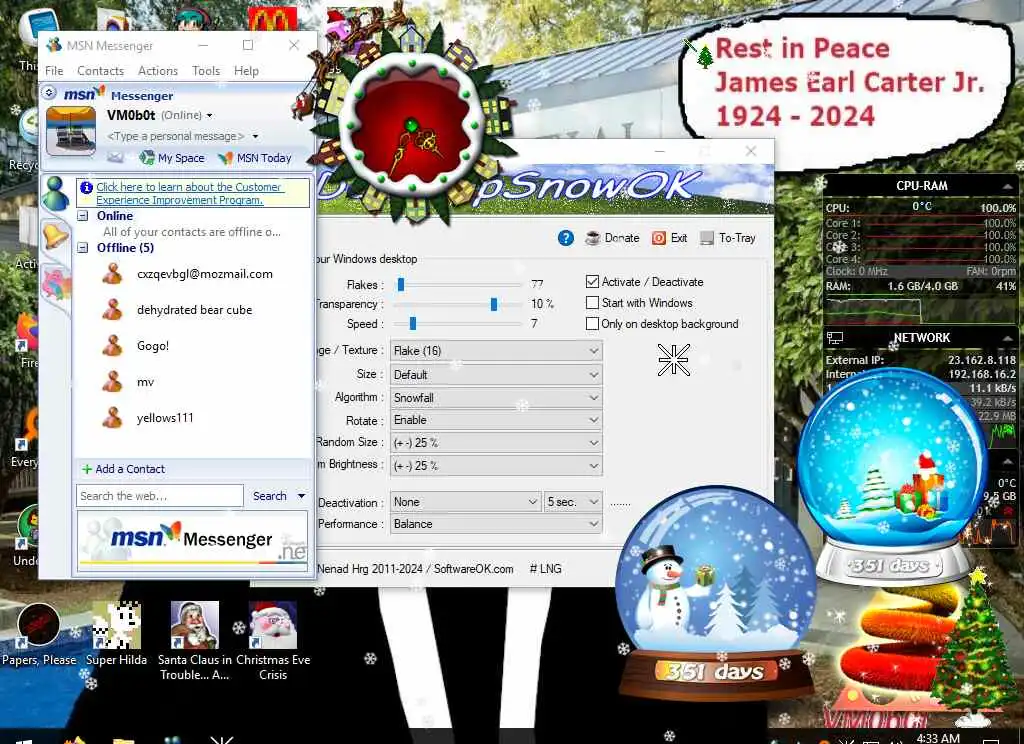The width and height of the screenshot is (1024, 744).
Task: Open the Brightness 25 % dropdown
Action: pos(496,466)
